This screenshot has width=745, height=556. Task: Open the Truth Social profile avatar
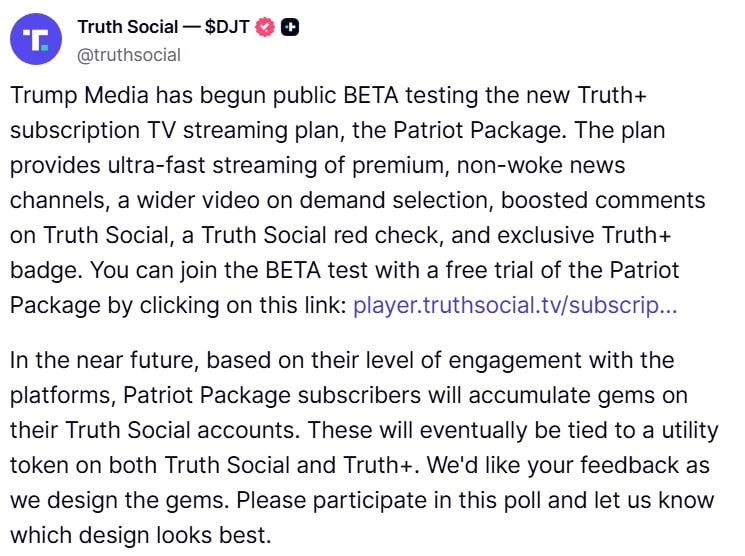click(36, 39)
